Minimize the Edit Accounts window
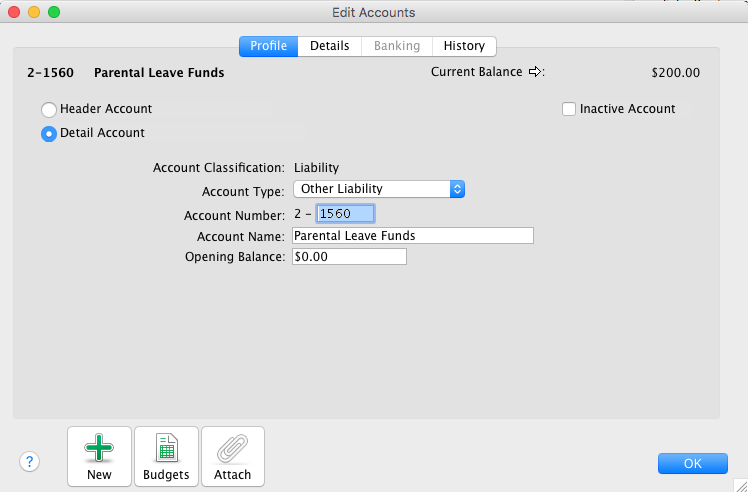 click(x=34, y=13)
